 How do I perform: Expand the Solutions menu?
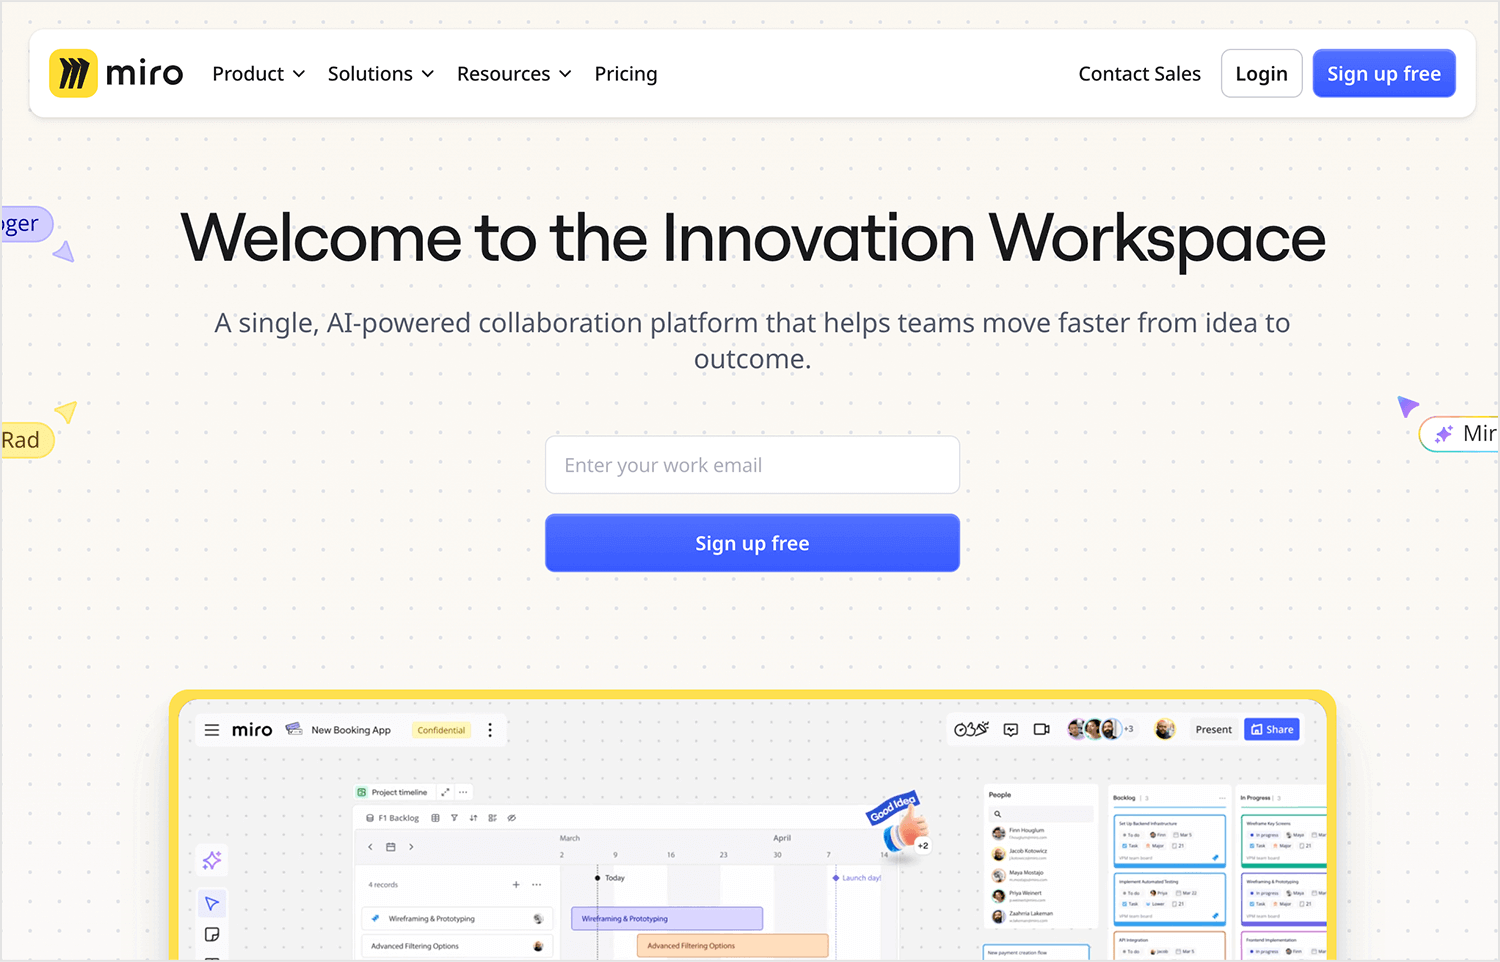(380, 74)
